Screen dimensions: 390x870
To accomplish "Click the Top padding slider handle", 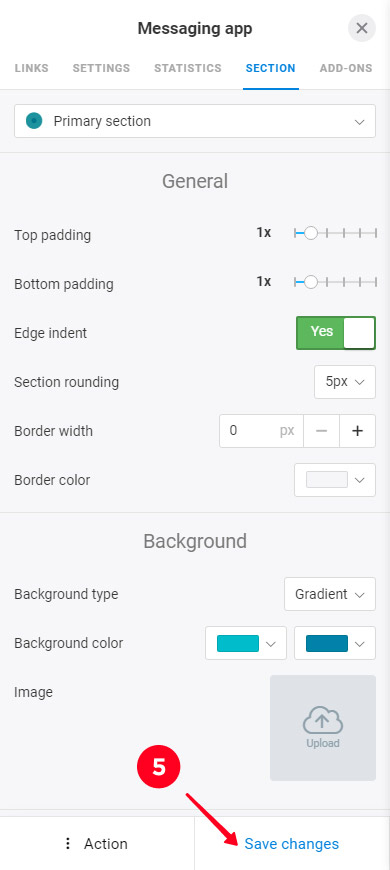I will coord(311,233).
